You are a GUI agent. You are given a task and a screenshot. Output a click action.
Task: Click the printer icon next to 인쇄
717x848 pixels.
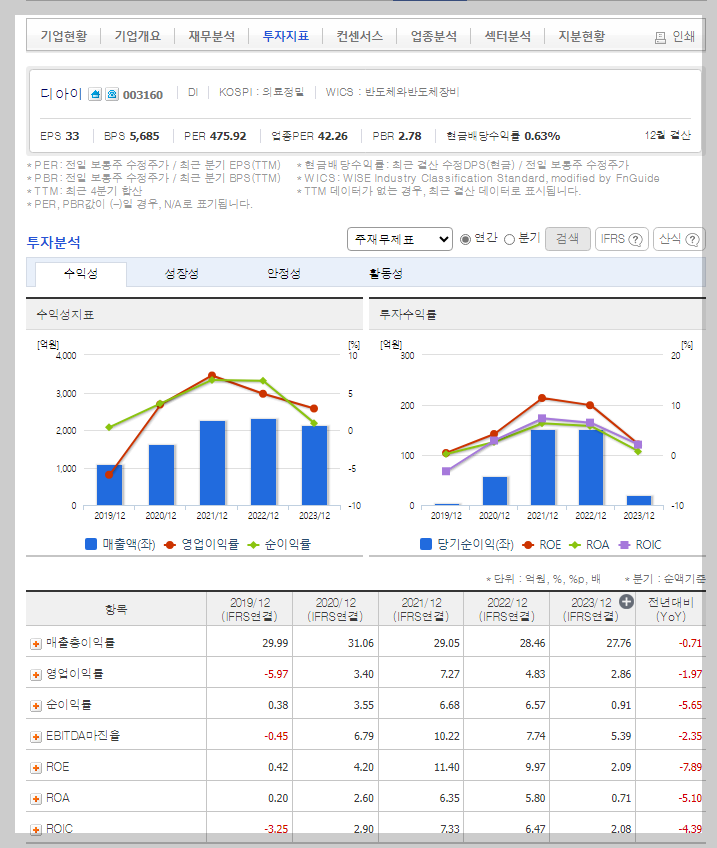pos(660,37)
